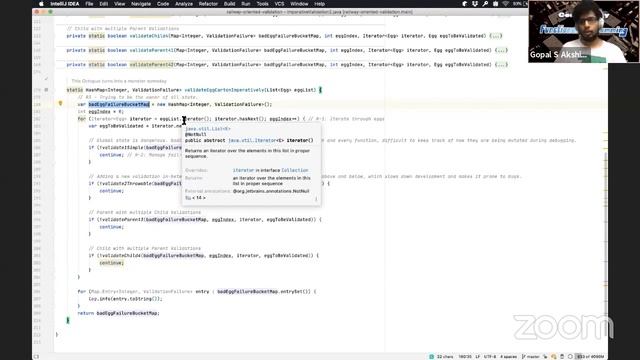Click the green inspection status icon in status bar
The width and height of the screenshot is (640, 360).
coord(431,357)
